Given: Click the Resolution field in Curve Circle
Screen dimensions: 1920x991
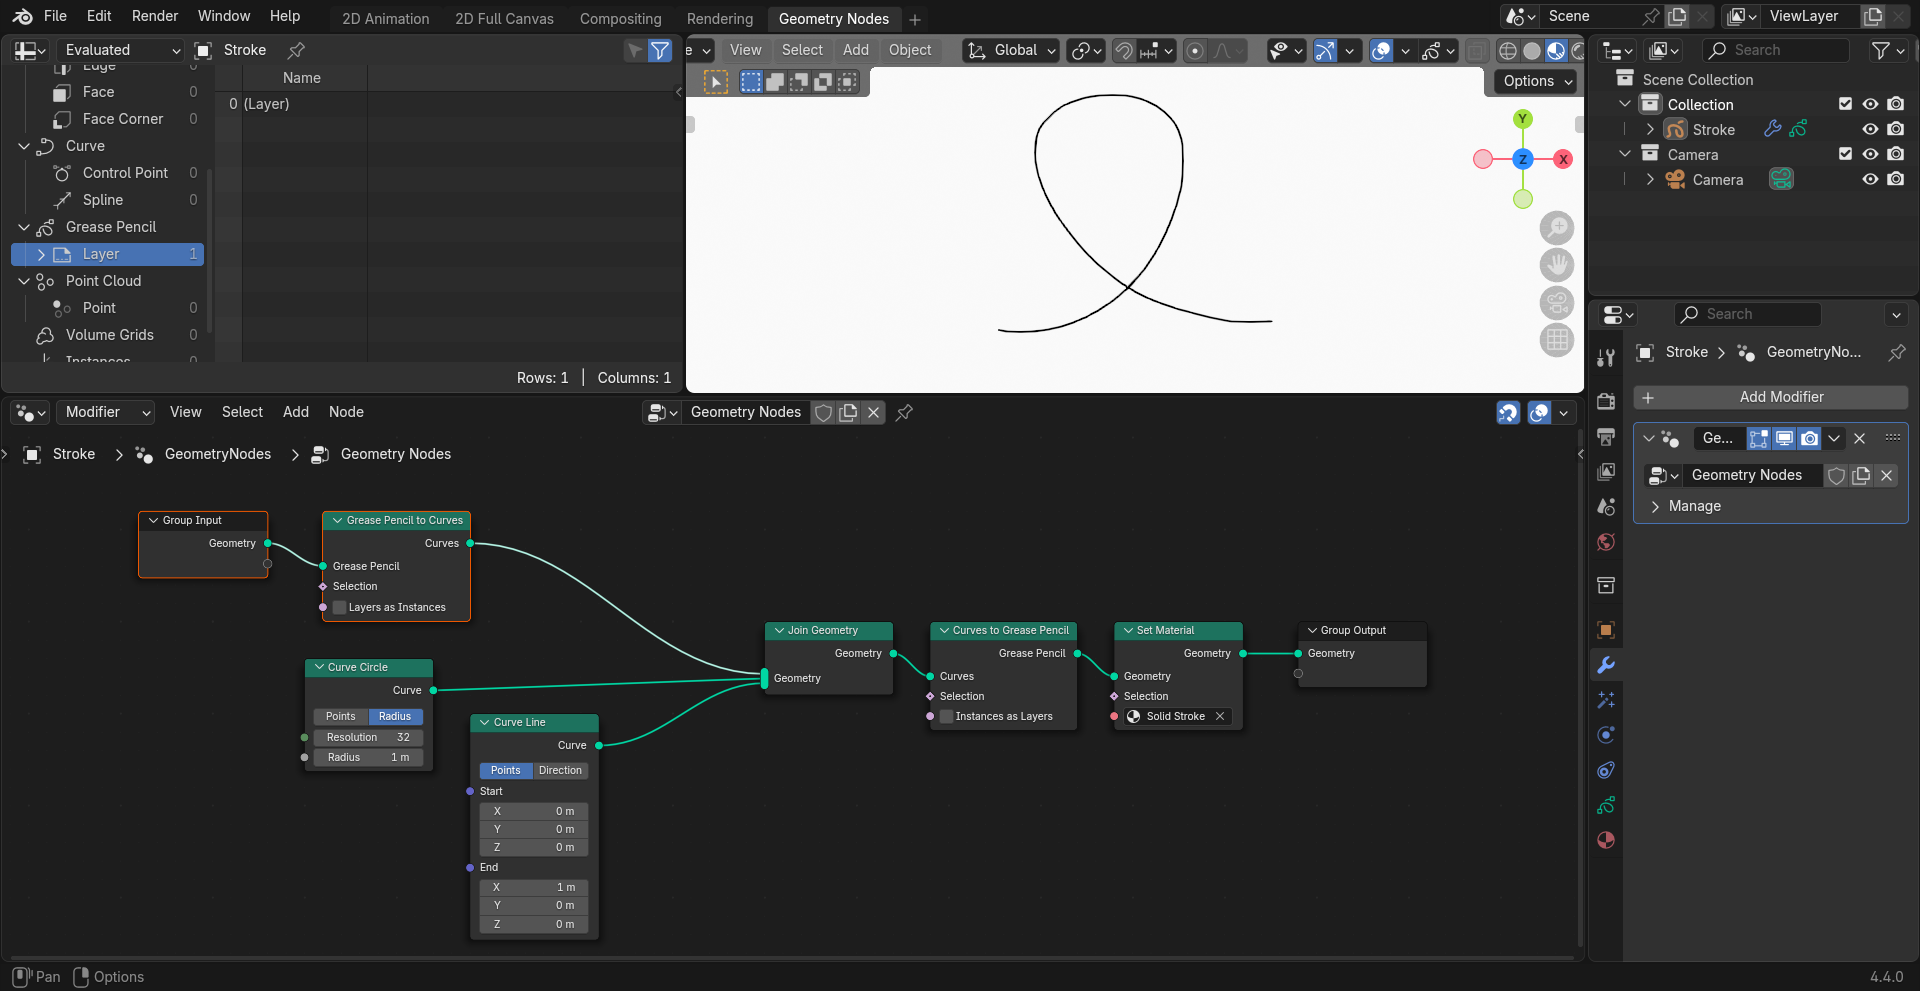Looking at the screenshot, I should pos(368,737).
